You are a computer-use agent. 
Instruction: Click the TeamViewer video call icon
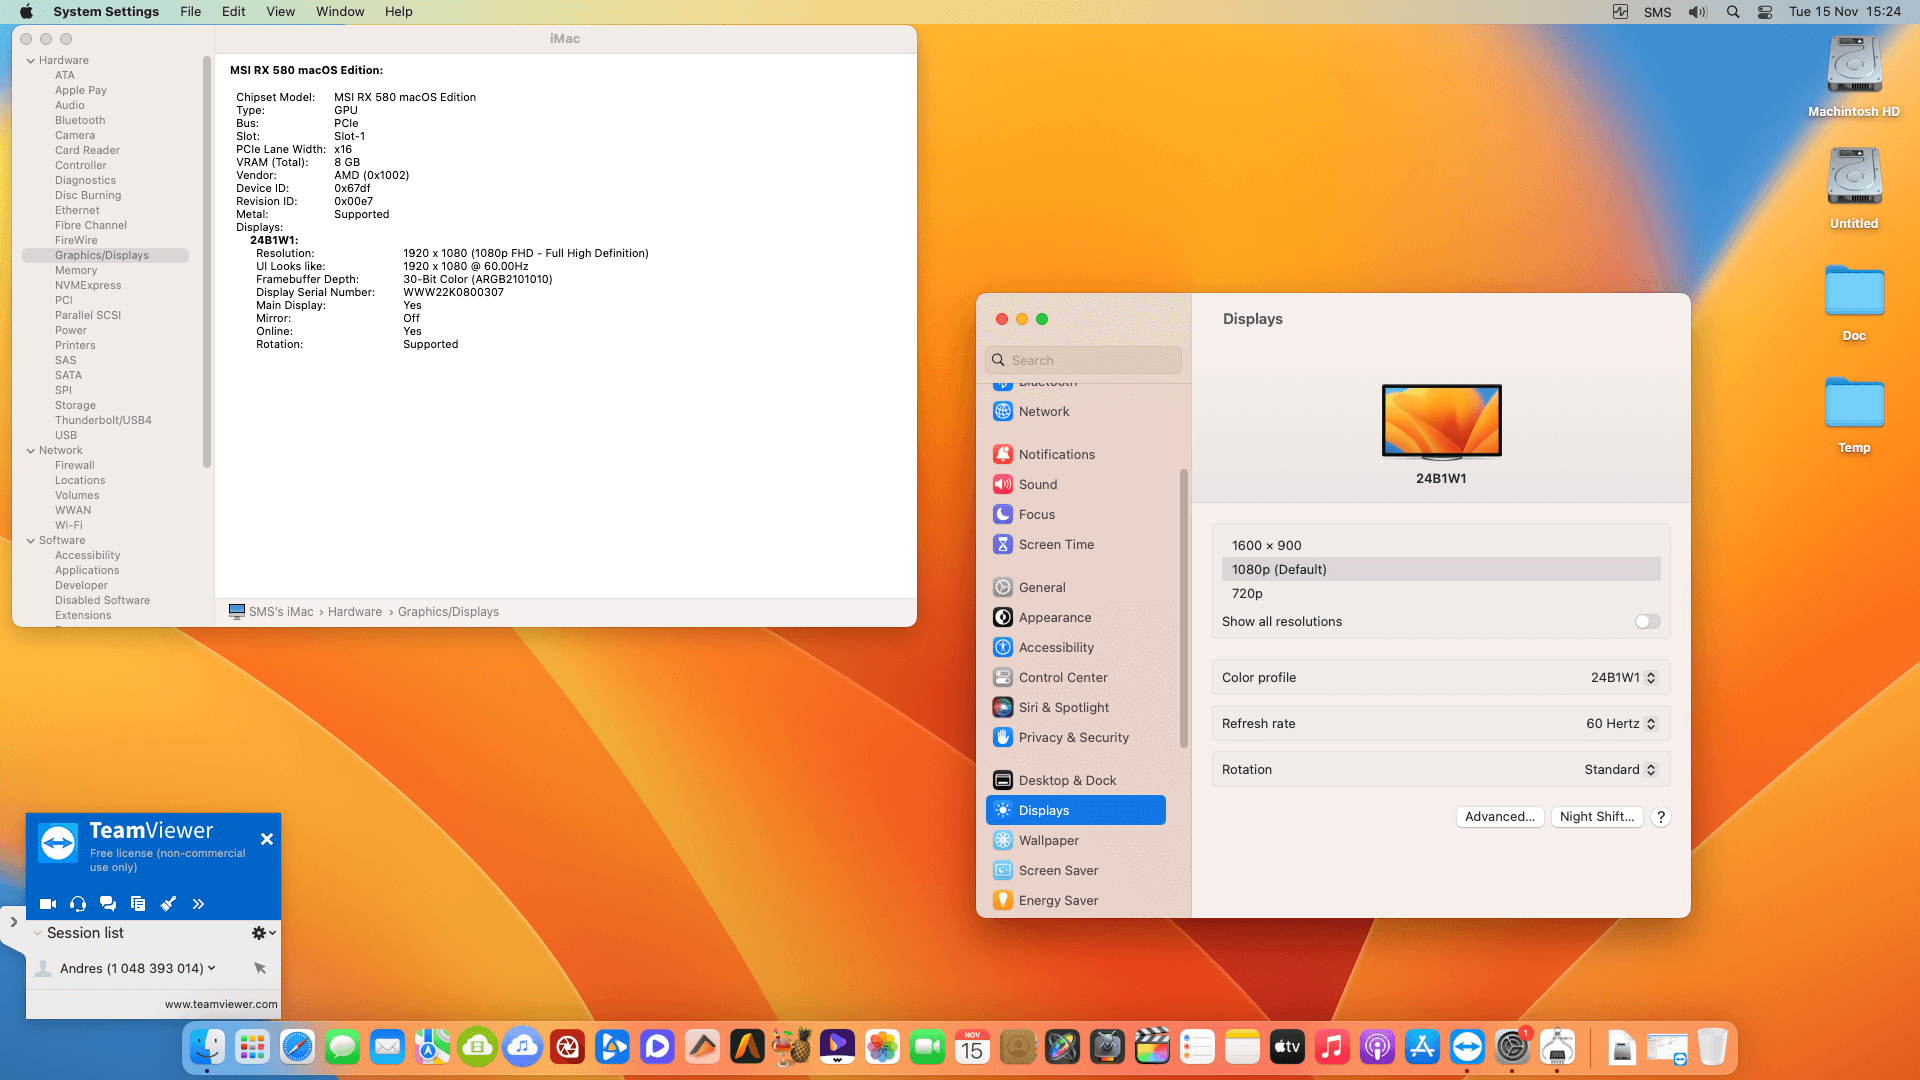(x=47, y=904)
